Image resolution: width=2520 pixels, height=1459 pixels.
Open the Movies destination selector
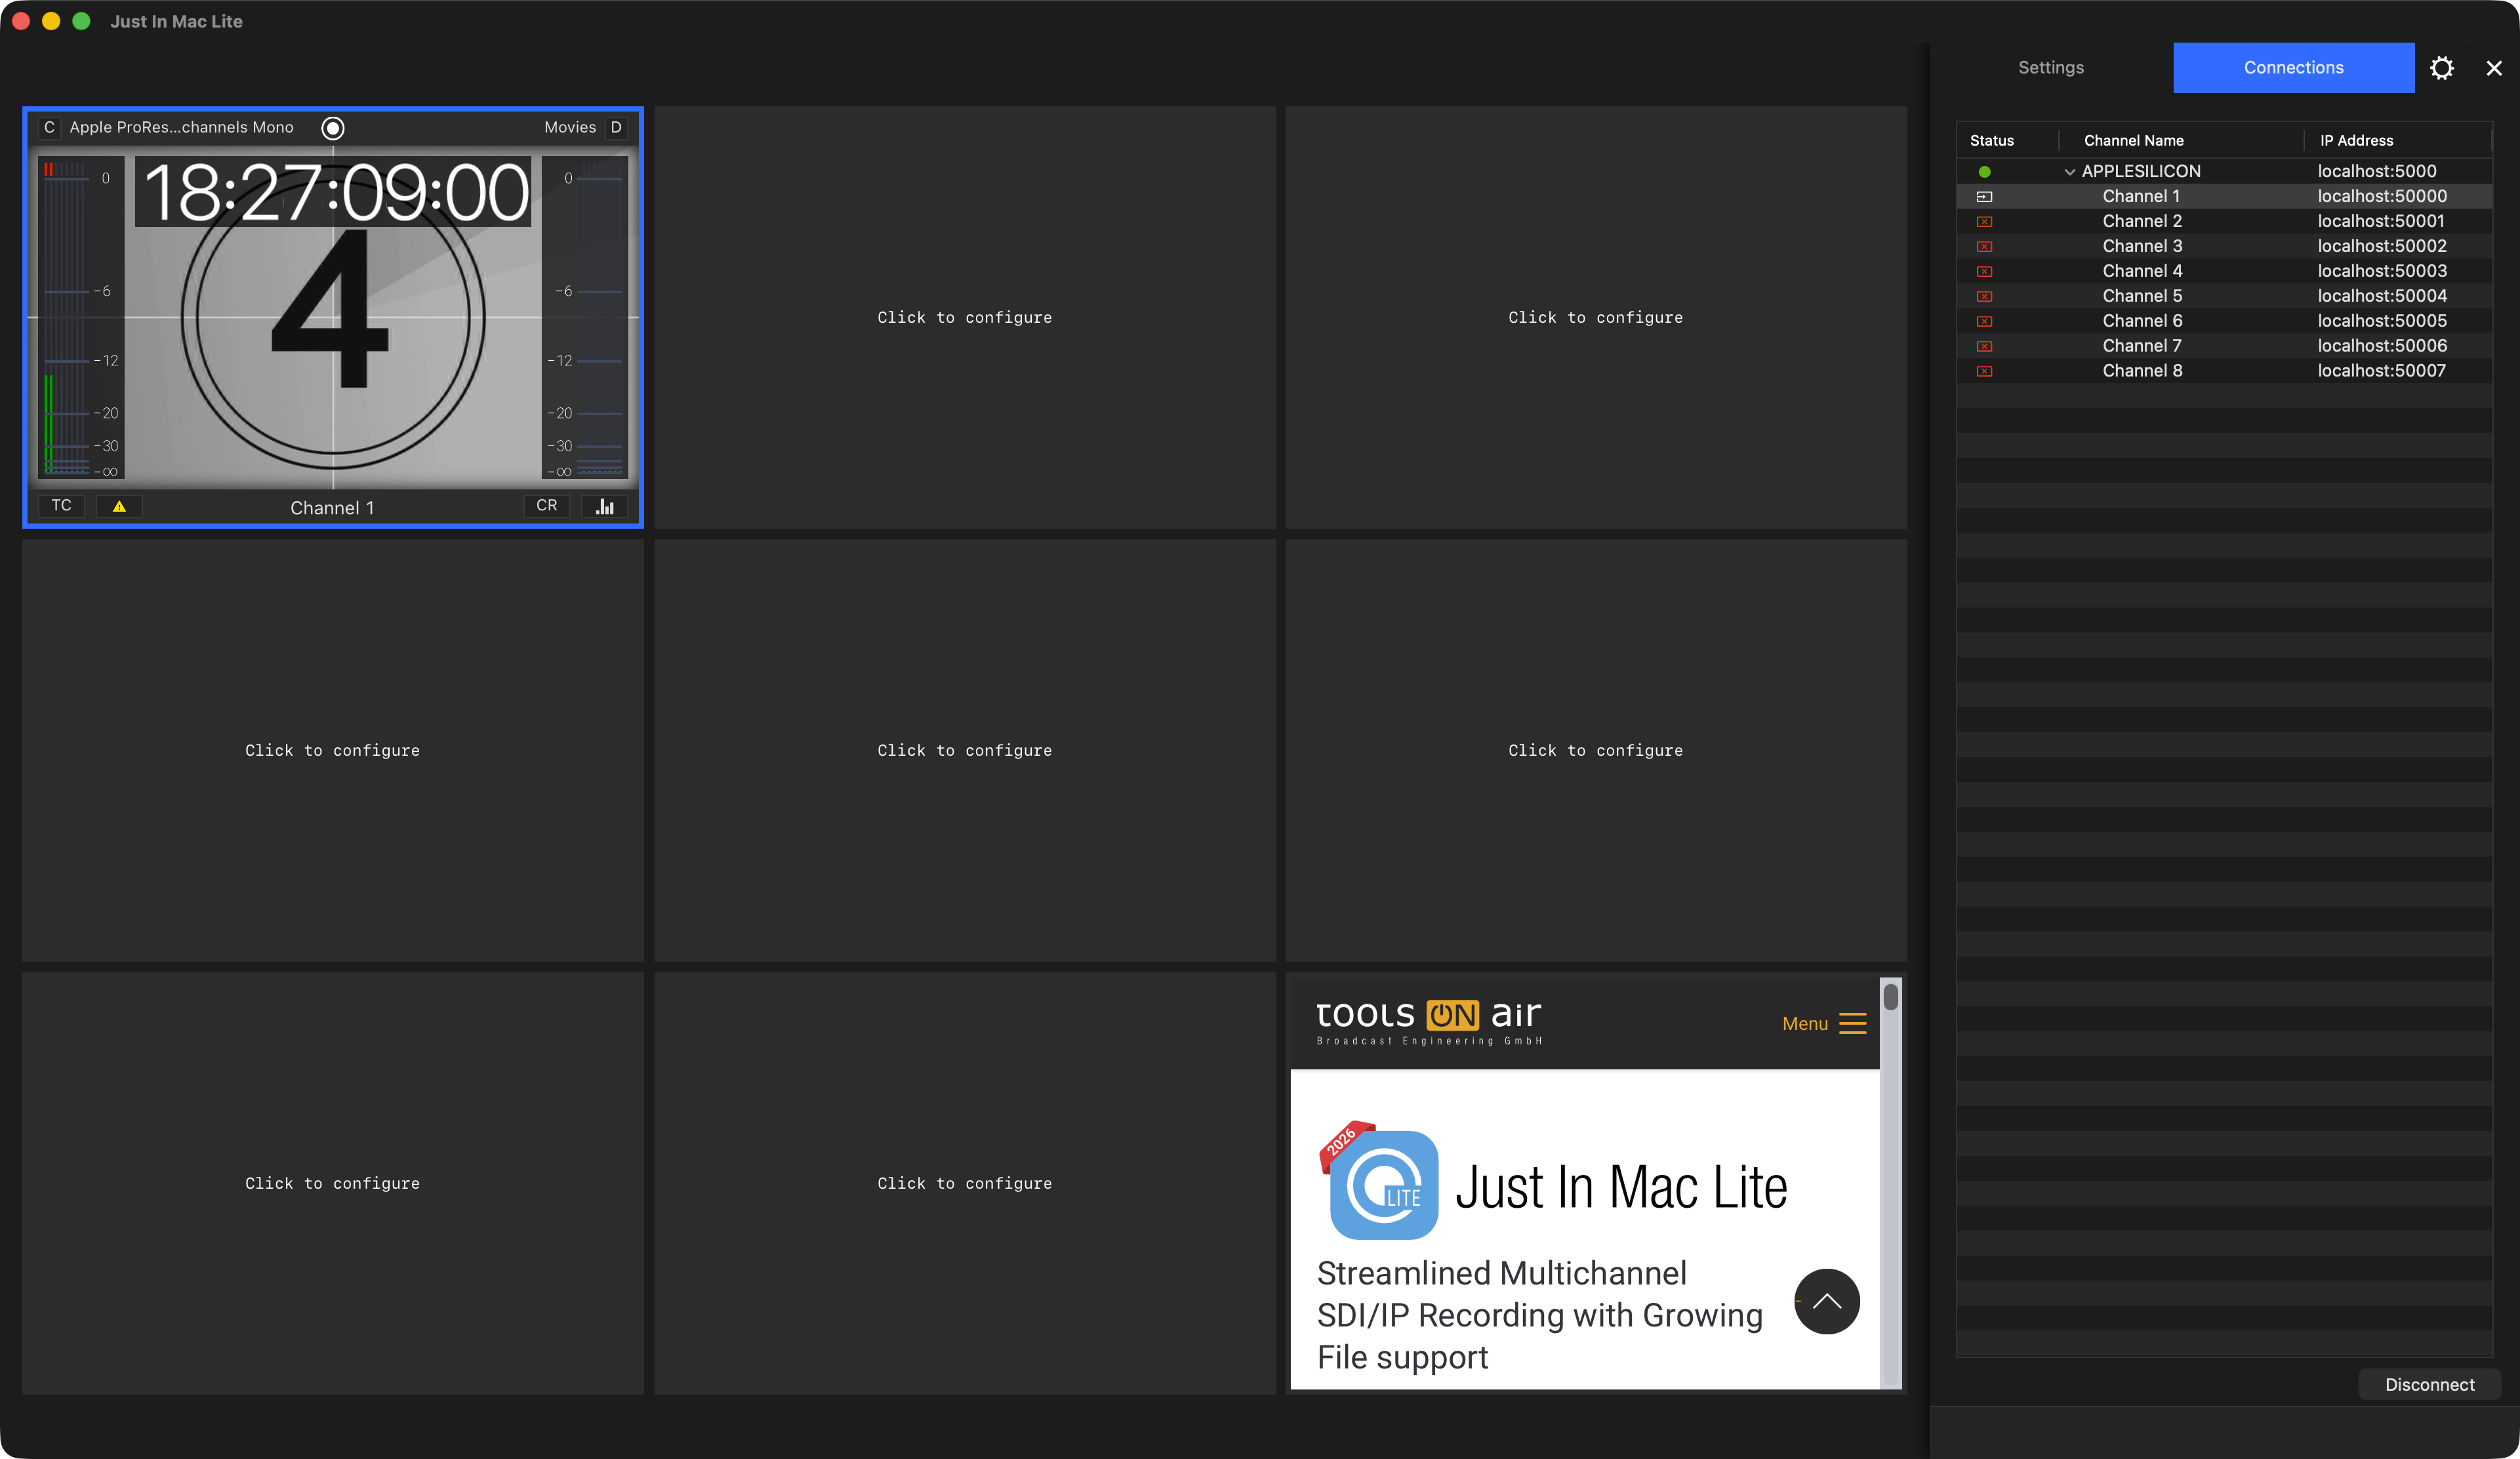pyautogui.click(x=570, y=128)
